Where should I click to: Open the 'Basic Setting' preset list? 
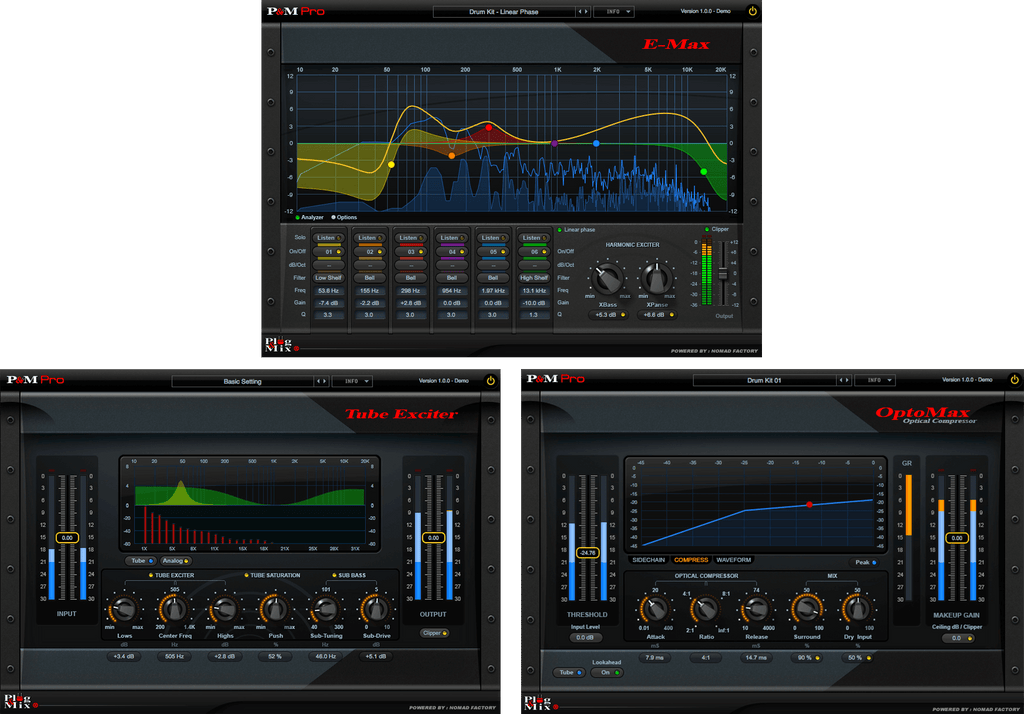pyautogui.click(x=242, y=381)
